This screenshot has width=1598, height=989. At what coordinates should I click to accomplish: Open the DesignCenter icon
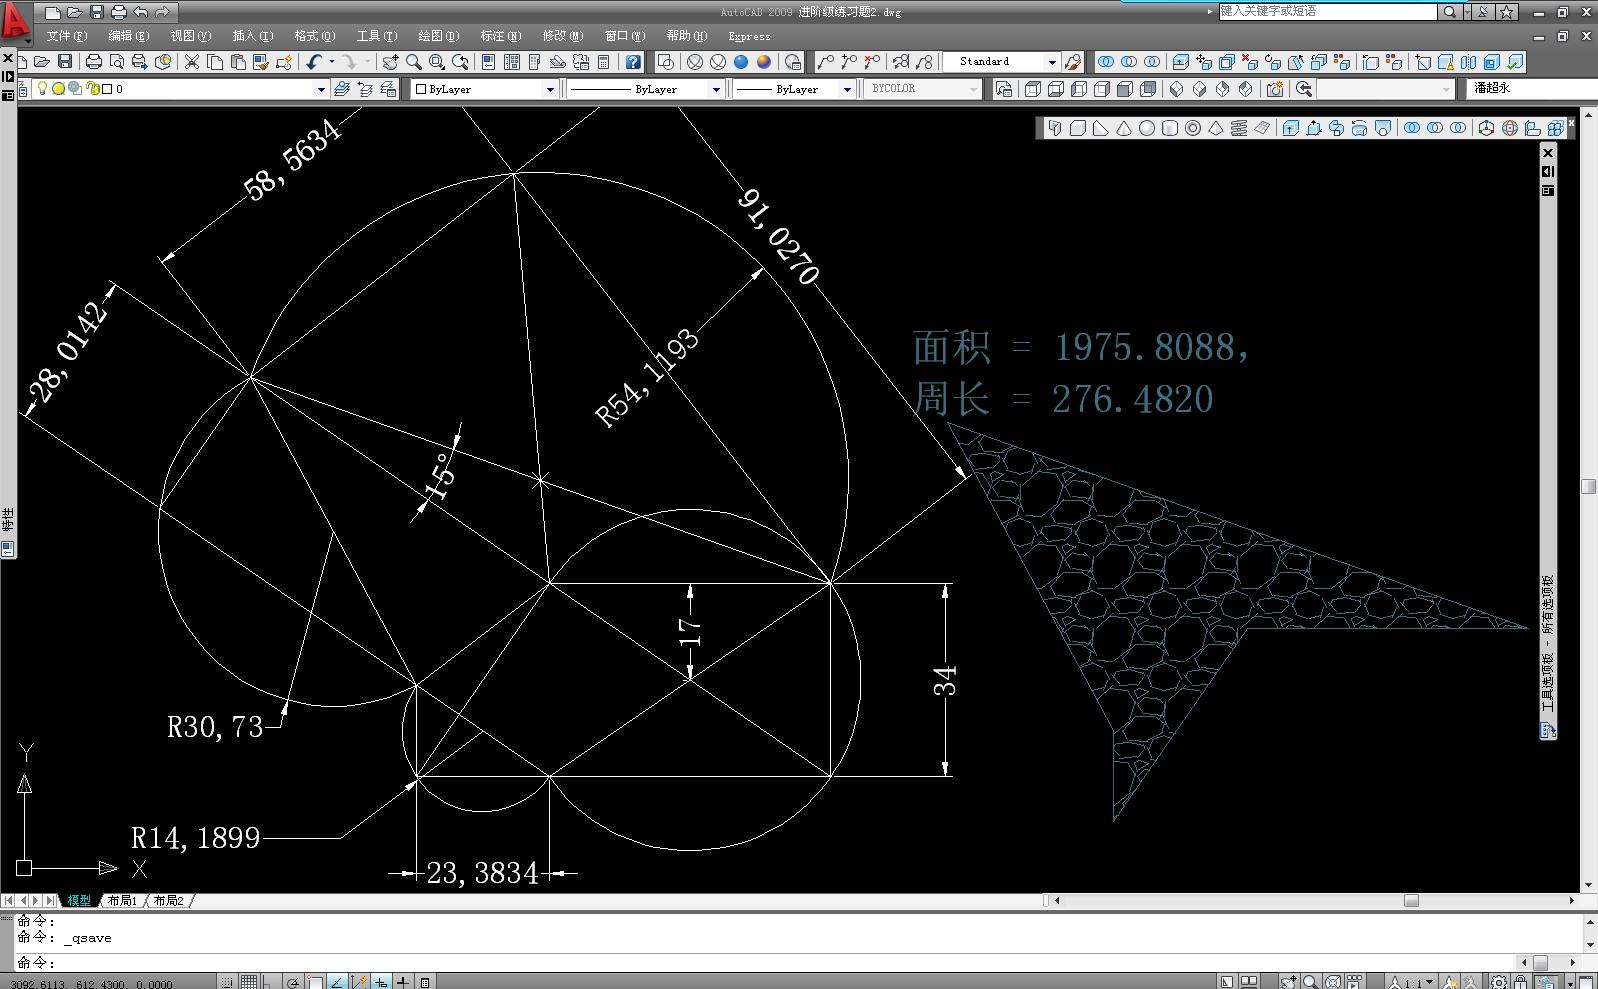(x=511, y=62)
